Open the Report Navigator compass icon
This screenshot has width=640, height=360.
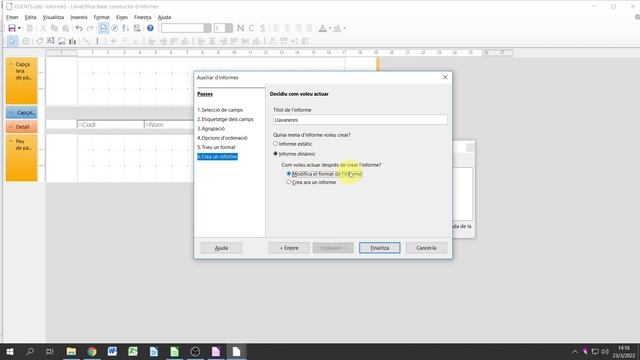(x=115, y=28)
